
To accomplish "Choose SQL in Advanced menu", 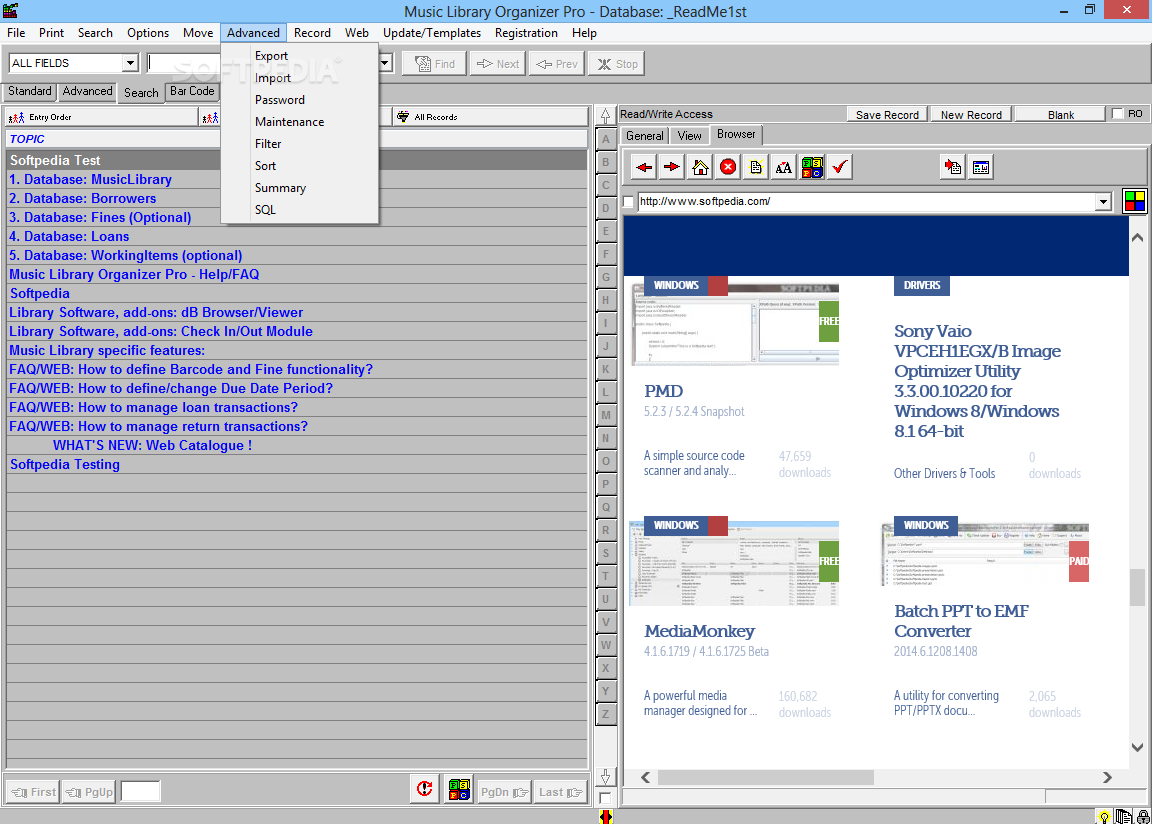I will point(300,210).
